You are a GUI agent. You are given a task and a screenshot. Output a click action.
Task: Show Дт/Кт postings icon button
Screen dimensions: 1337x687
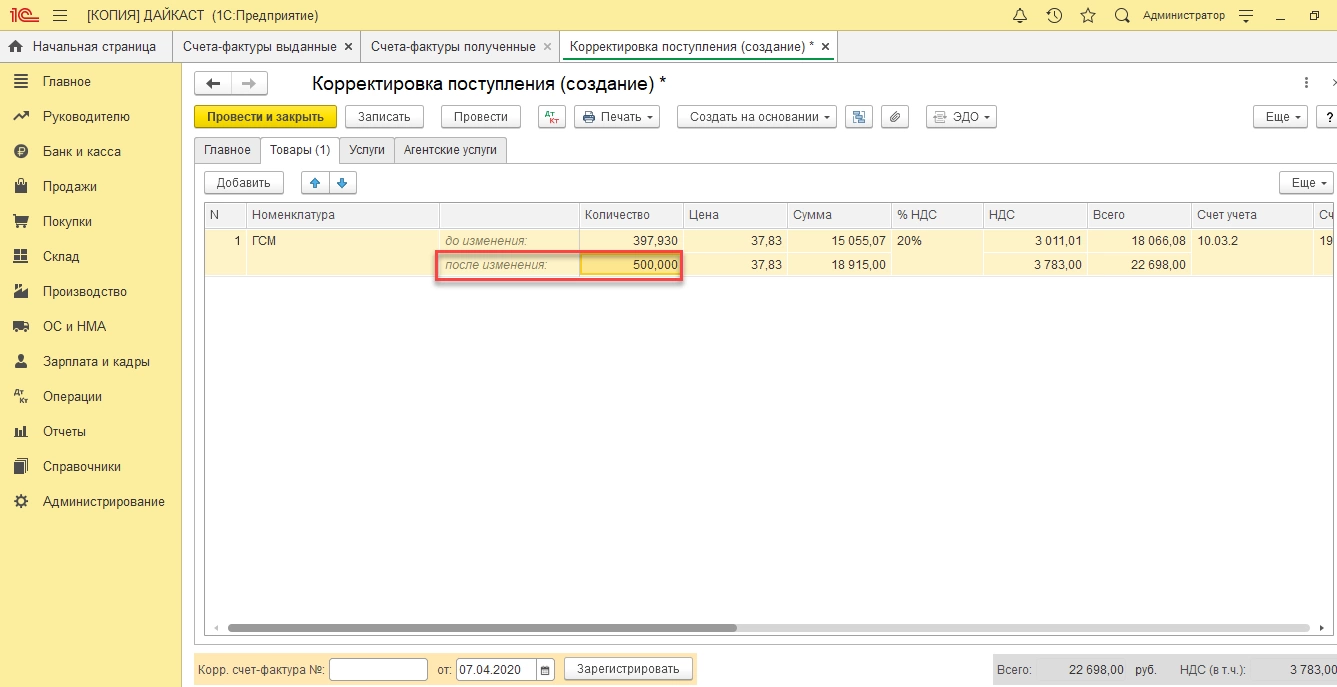click(x=552, y=117)
